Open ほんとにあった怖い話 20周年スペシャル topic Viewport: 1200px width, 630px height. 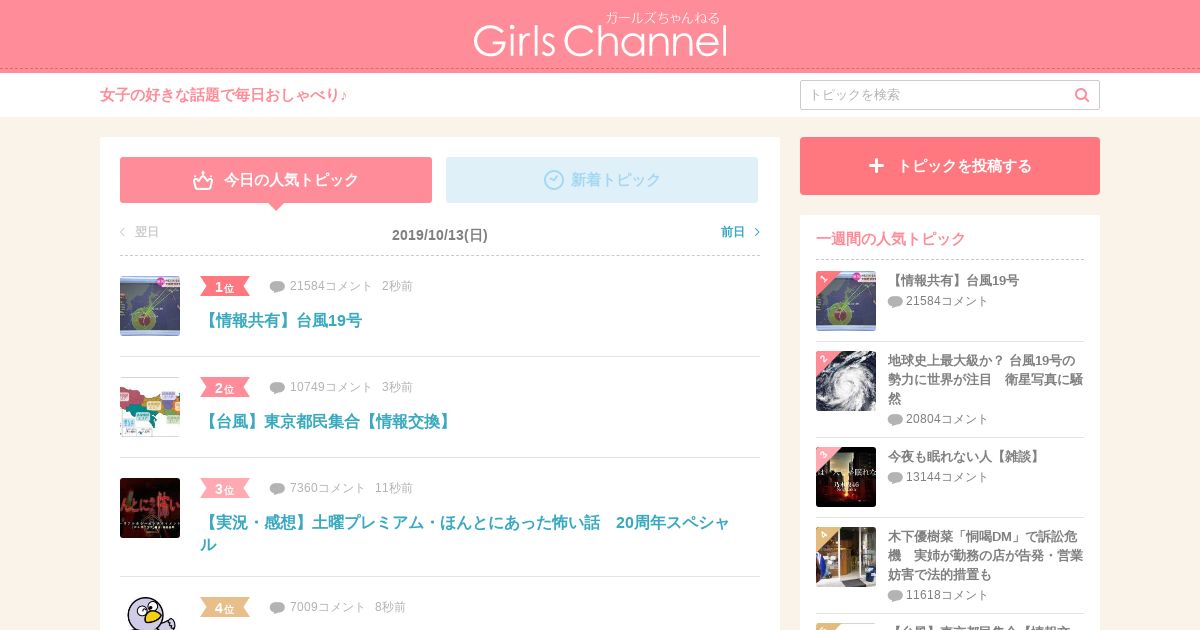tap(465, 533)
